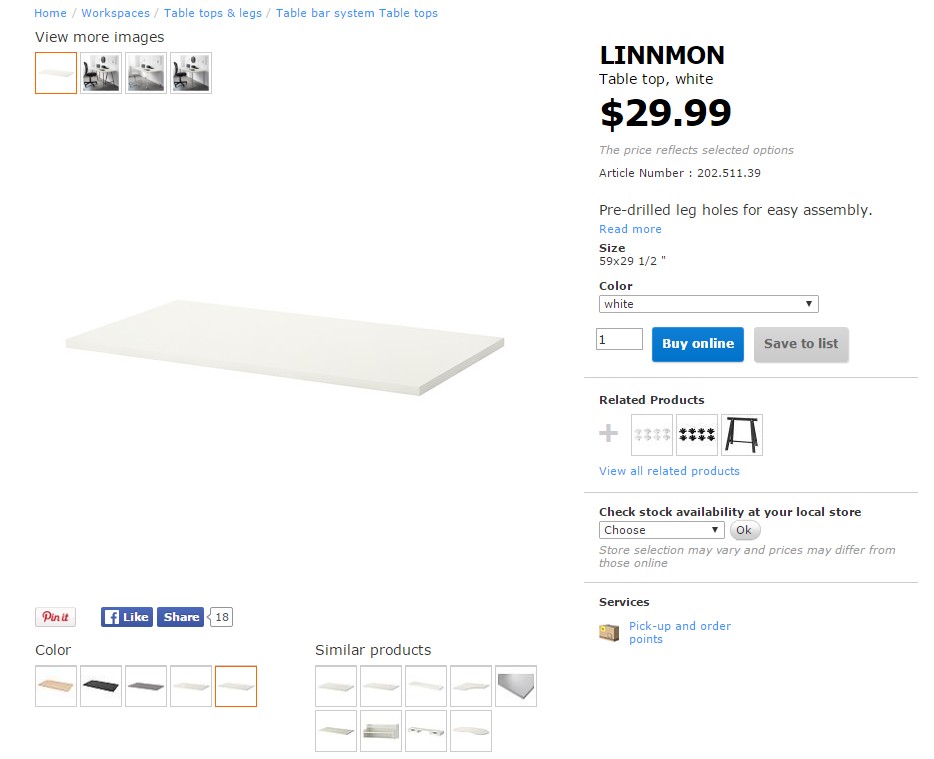Select the black-brown color swatch
934x759 pixels.
point(101,686)
